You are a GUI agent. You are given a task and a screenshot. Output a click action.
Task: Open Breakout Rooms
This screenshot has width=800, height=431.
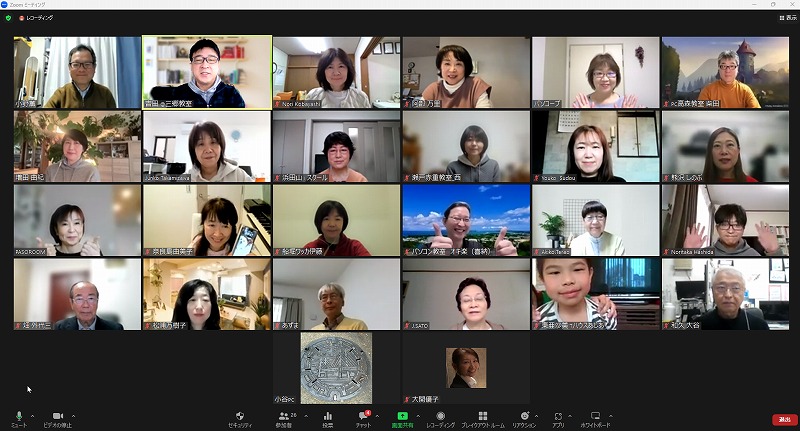point(483,418)
